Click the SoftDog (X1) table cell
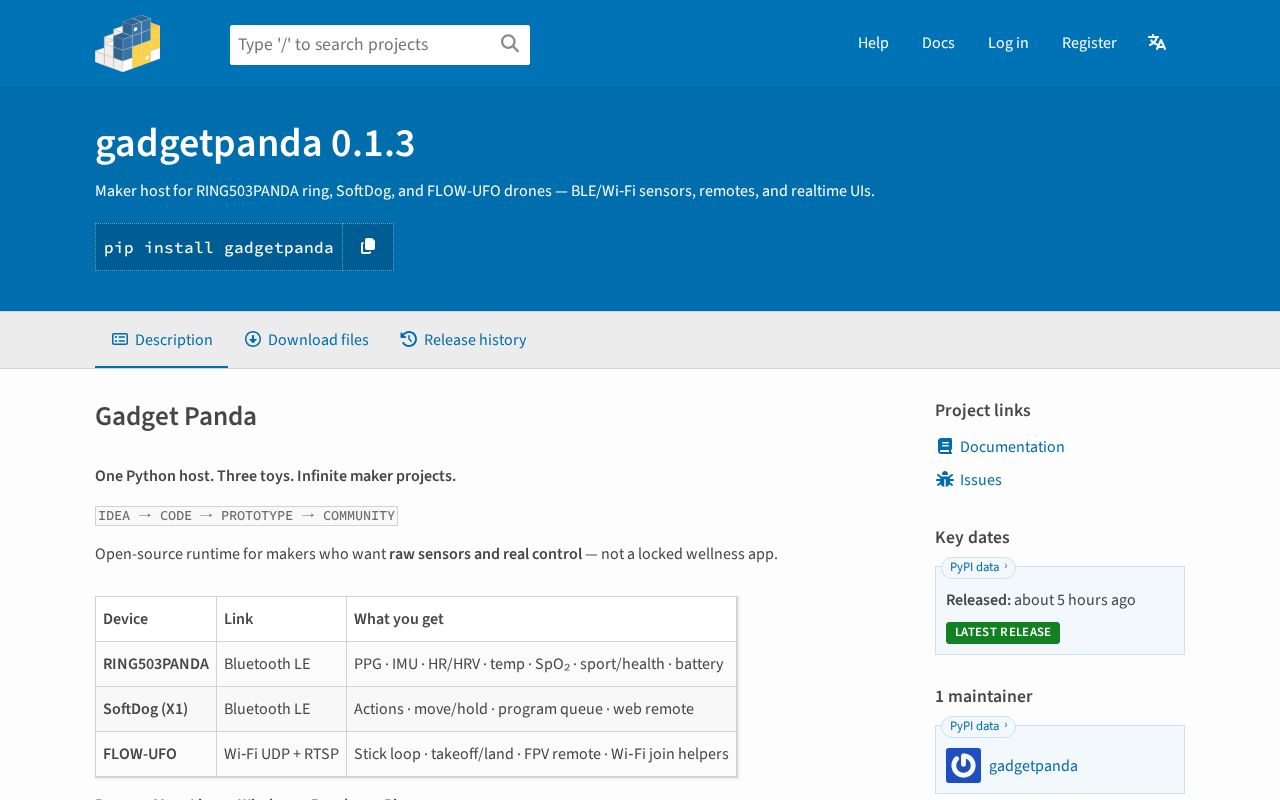 pyautogui.click(x=156, y=708)
